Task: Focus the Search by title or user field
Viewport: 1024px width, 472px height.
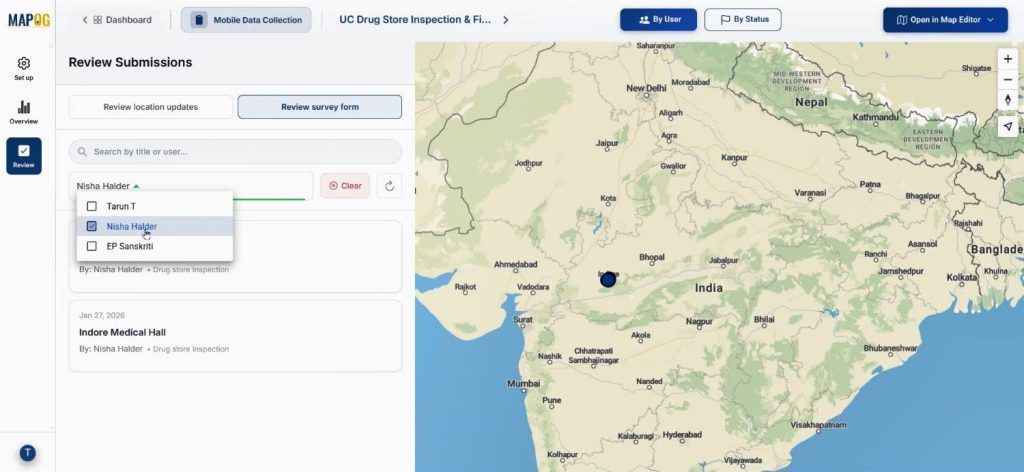Action: [x=235, y=151]
